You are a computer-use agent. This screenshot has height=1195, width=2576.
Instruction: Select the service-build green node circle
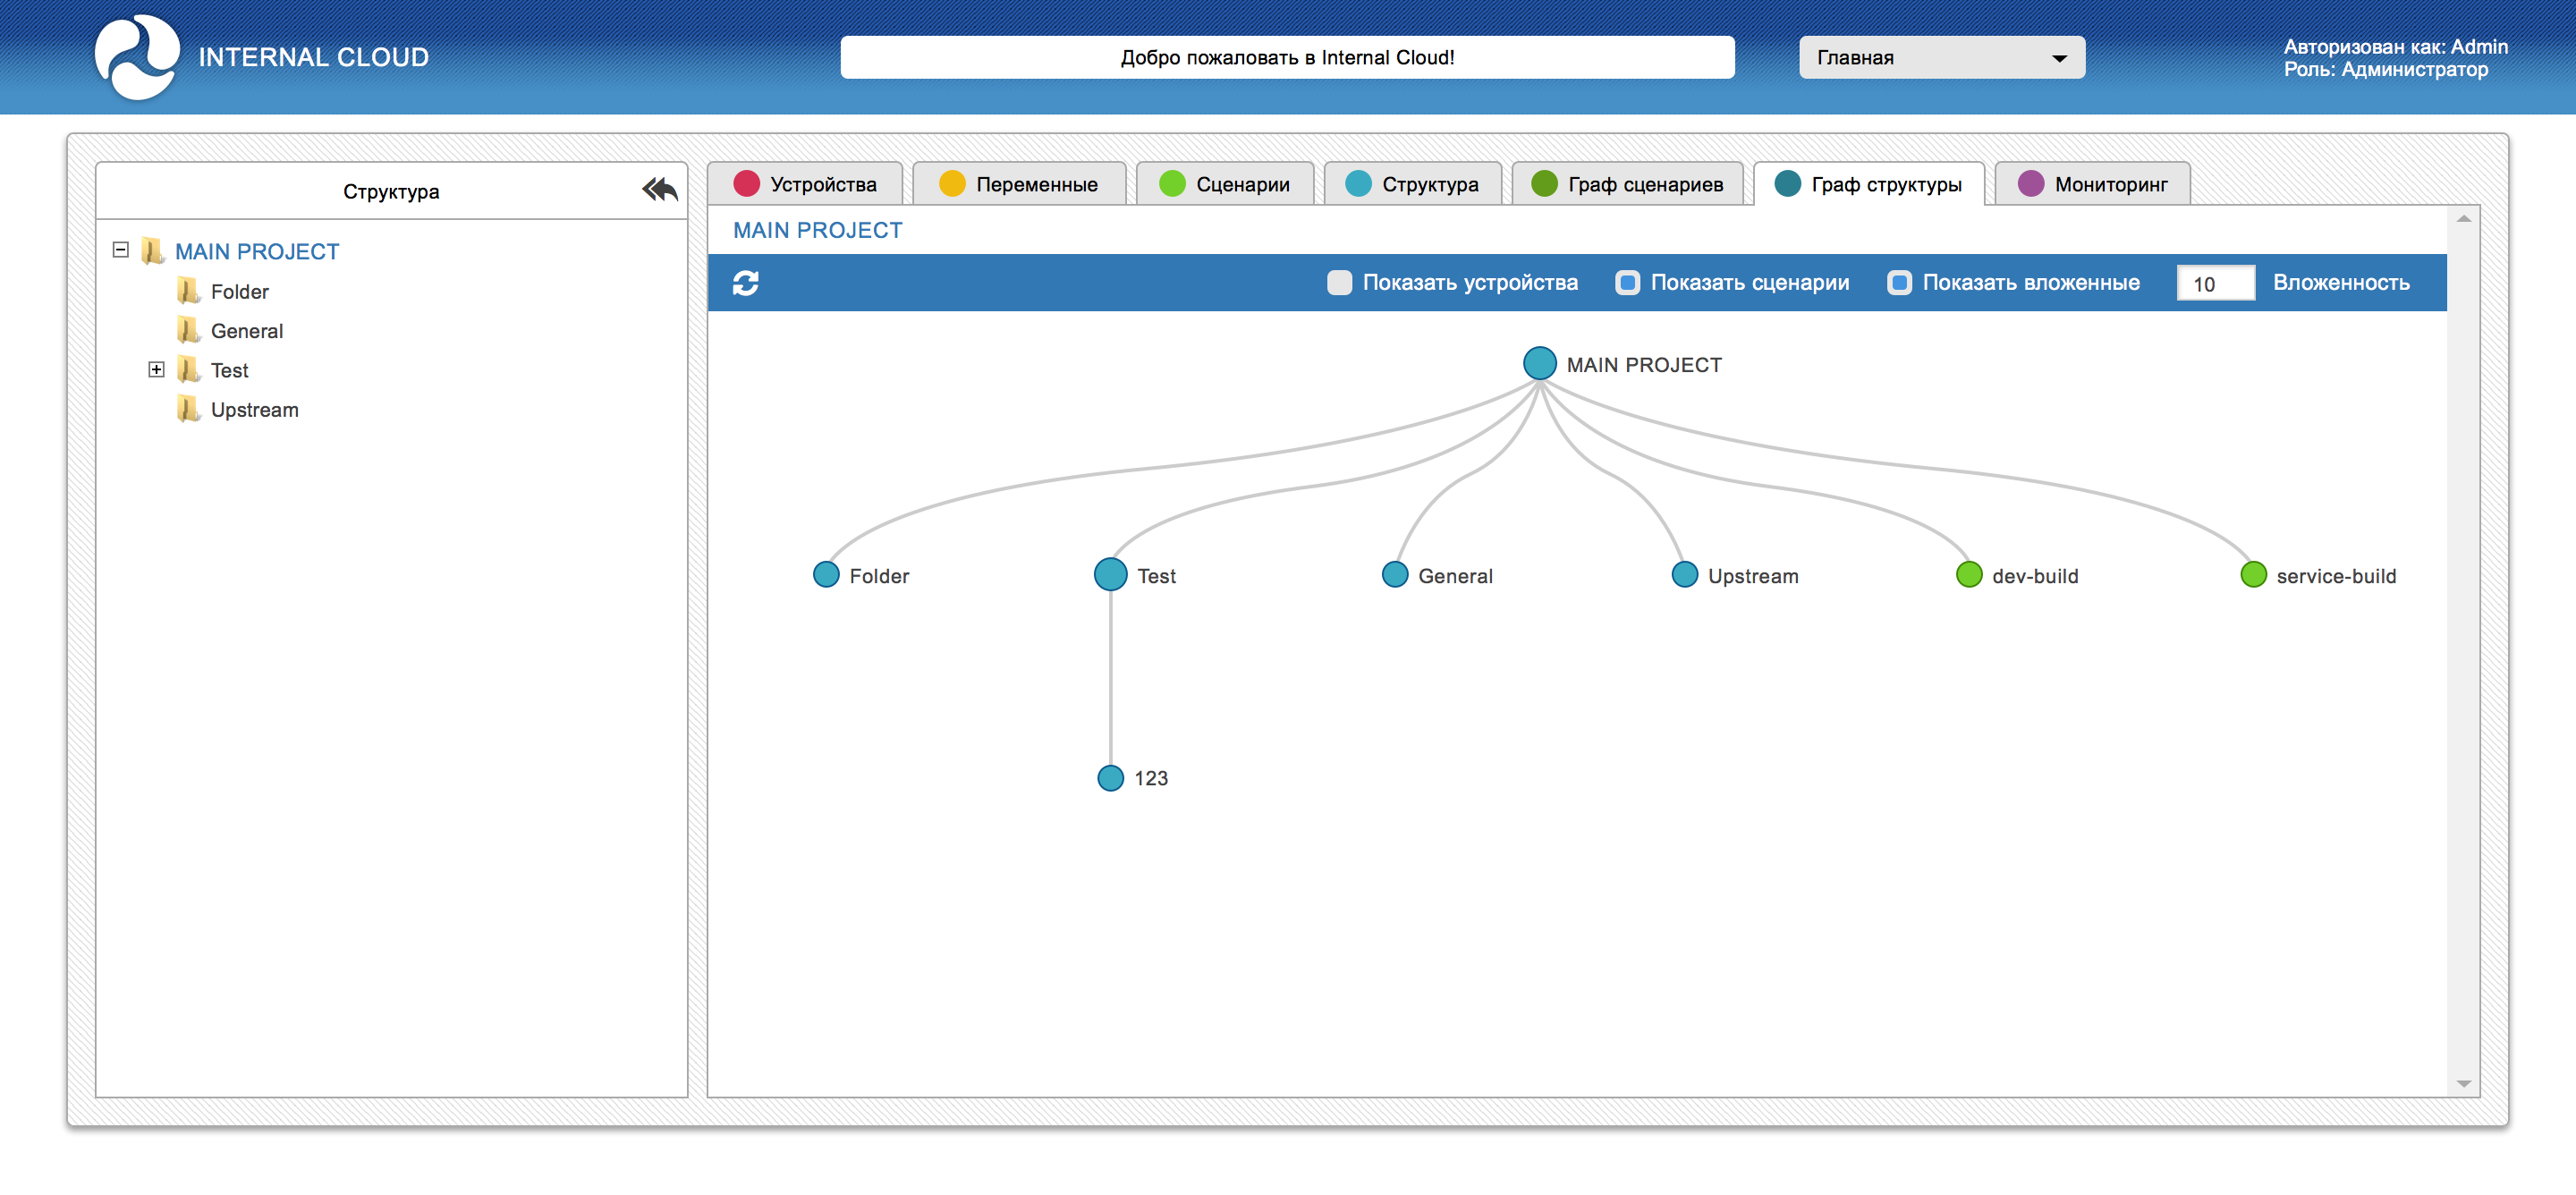(x=2252, y=575)
